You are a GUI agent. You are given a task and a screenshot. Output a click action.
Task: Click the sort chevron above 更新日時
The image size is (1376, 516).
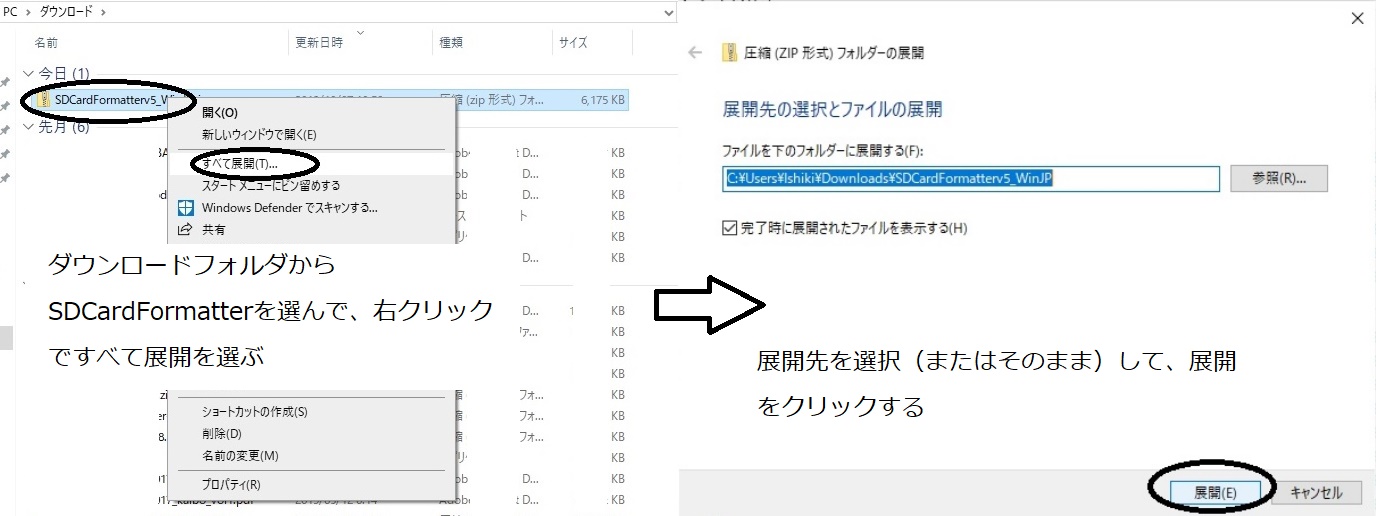pos(359,32)
